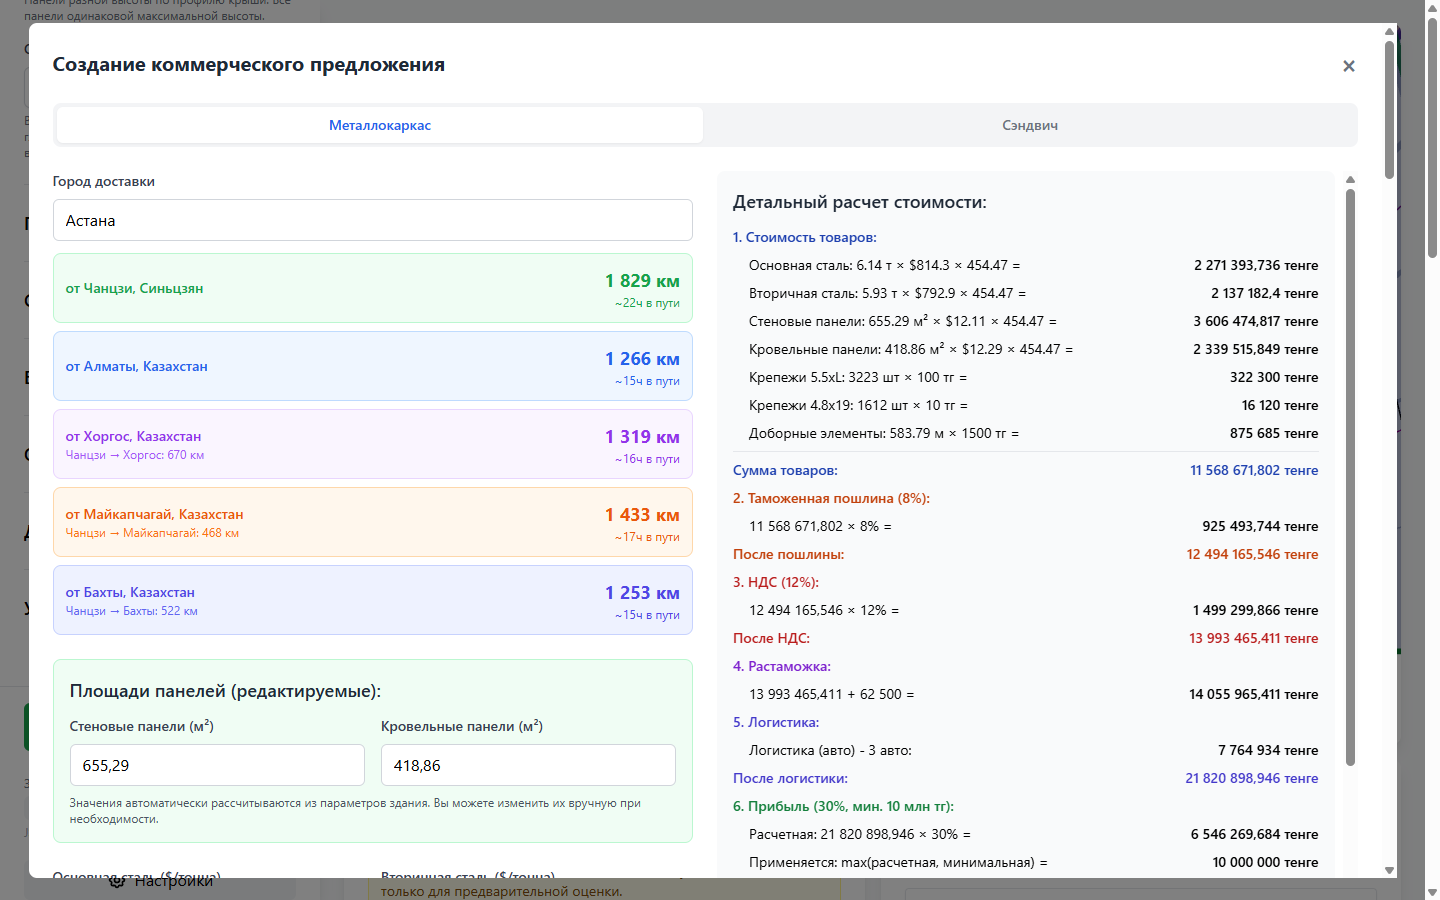The height and width of the screenshot is (900, 1440).
Task: Click the Площади панелей (редактируемые) heading
Action: coord(225,691)
